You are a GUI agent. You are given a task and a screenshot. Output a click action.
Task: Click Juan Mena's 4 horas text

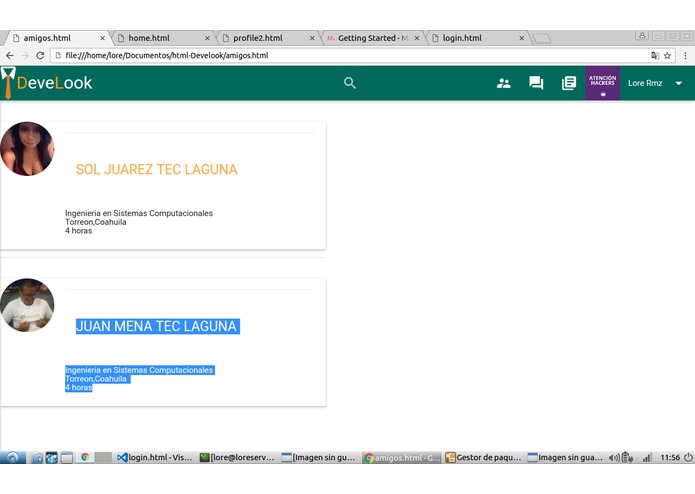pyautogui.click(x=78, y=388)
